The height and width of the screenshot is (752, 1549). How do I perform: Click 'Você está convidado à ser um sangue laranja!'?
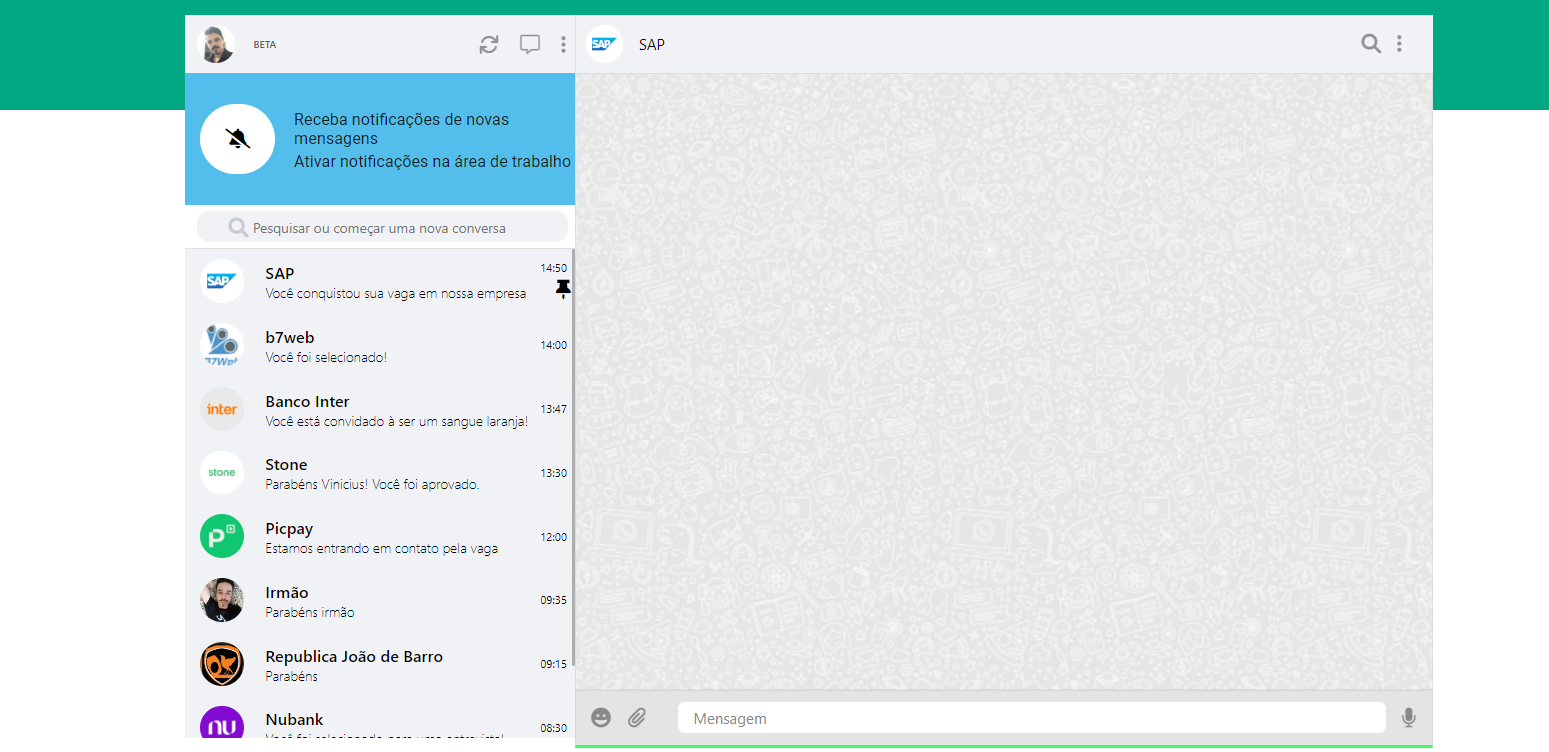coord(397,421)
